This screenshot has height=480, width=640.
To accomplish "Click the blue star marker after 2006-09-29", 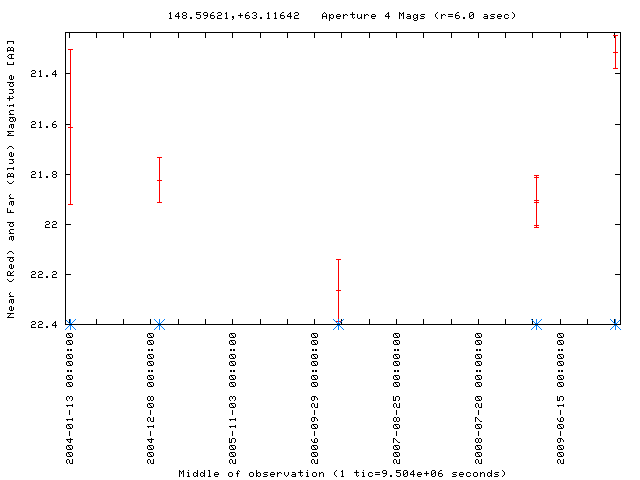I will (x=338, y=324).
